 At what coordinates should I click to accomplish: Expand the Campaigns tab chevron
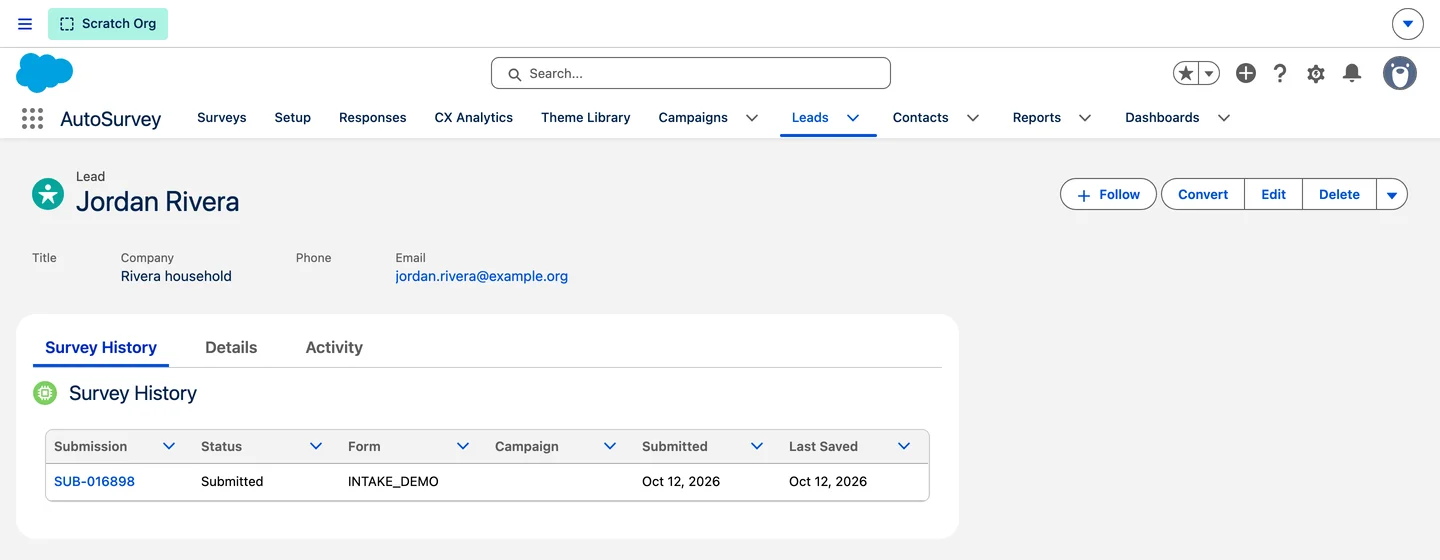752,118
